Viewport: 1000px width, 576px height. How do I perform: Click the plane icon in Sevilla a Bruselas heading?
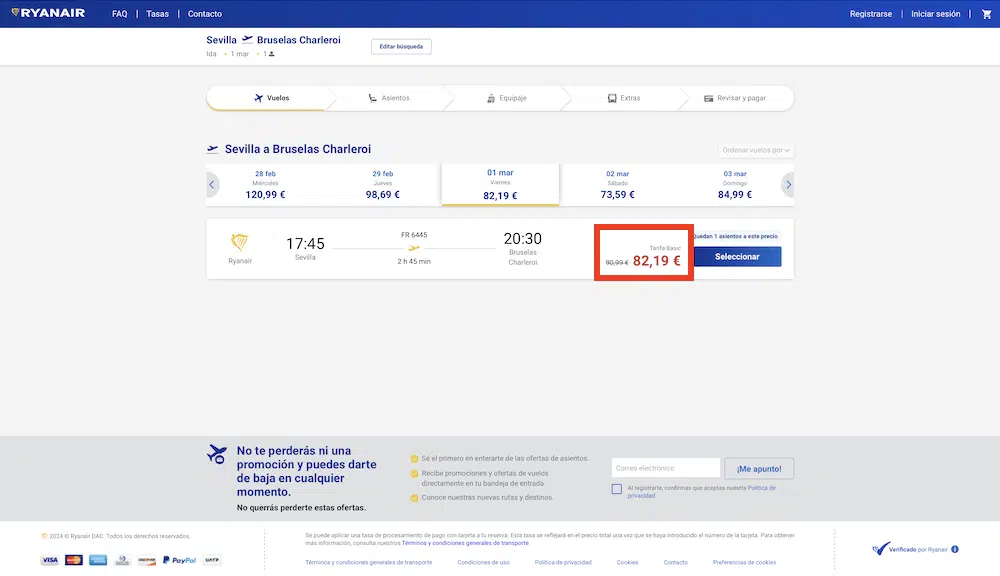(x=212, y=149)
